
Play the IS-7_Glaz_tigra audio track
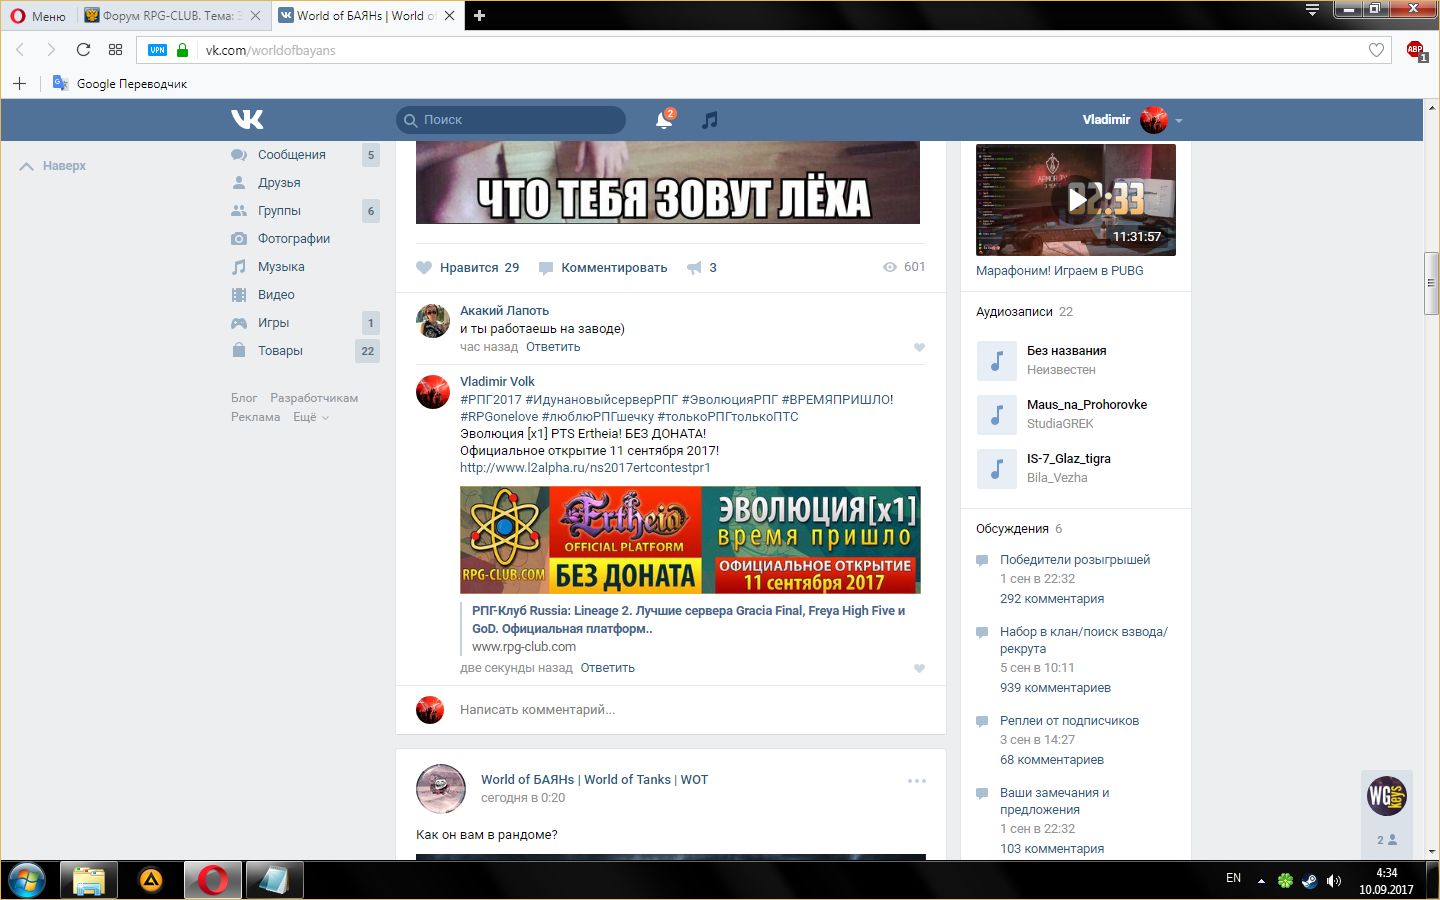point(996,469)
